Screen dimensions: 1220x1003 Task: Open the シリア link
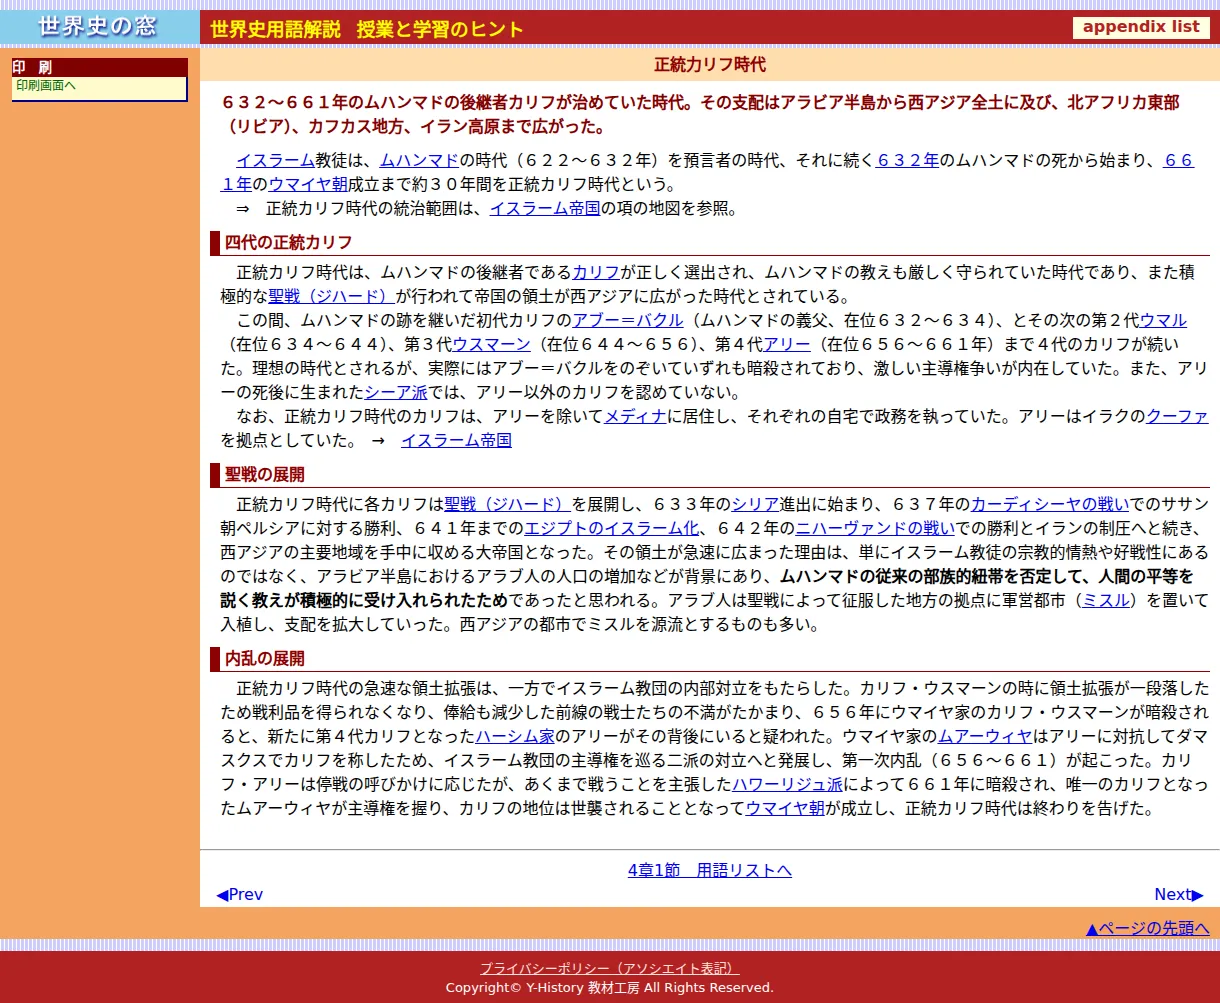point(755,504)
